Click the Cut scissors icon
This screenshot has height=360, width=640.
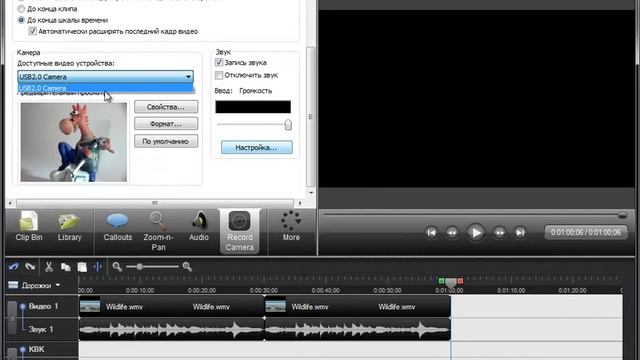pyautogui.click(x=49, y=267)
